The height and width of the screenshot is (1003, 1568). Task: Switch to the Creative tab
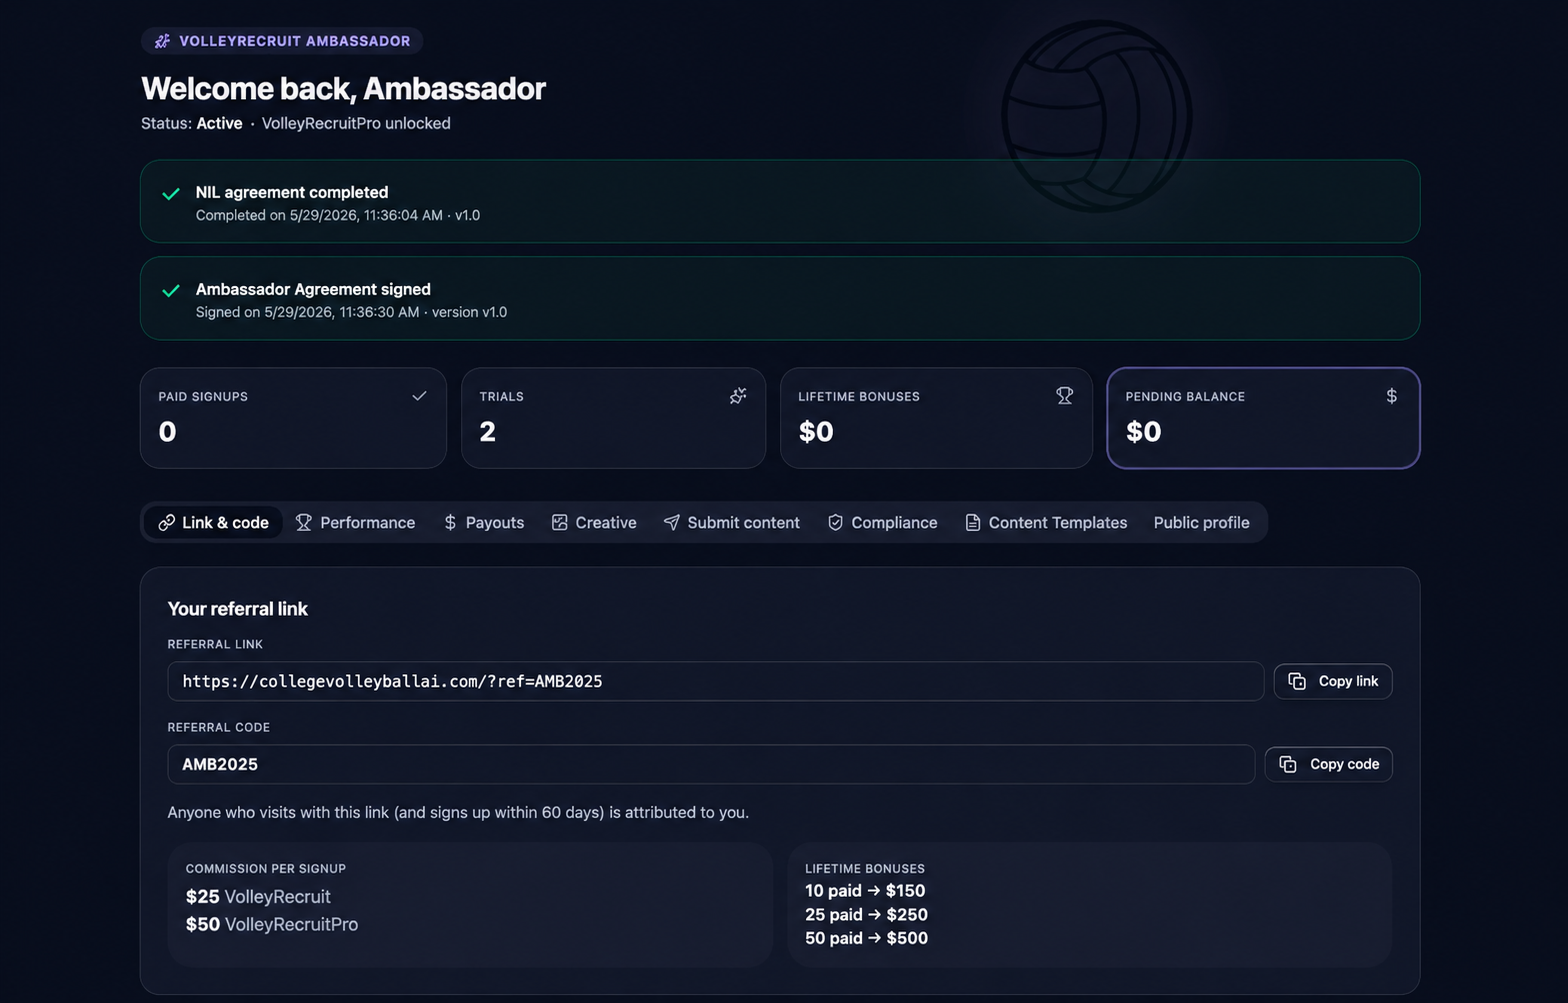594,522
